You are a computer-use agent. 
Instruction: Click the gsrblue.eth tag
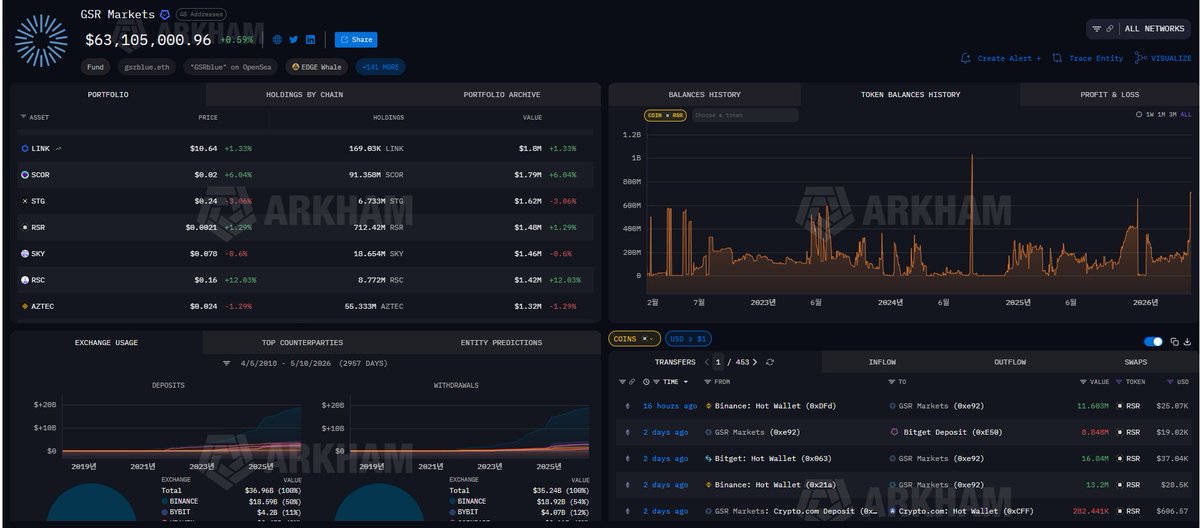[146, 67]
